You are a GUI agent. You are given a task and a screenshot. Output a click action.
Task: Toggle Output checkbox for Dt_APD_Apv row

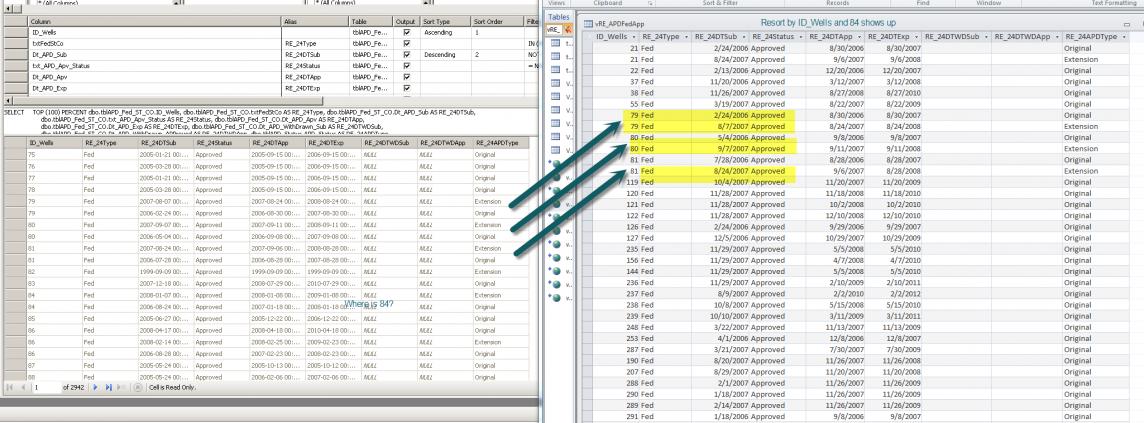406,77
